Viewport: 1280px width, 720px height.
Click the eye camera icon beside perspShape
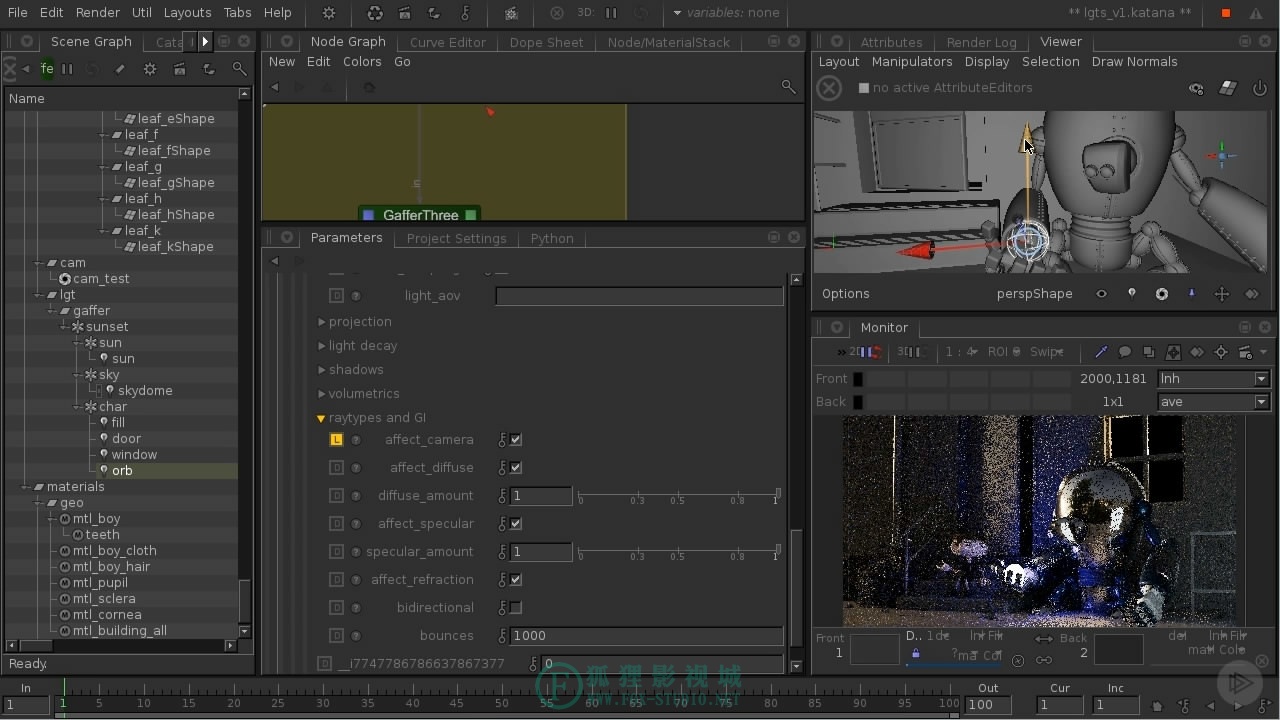pyautogui.click(x=1101, y=294)
